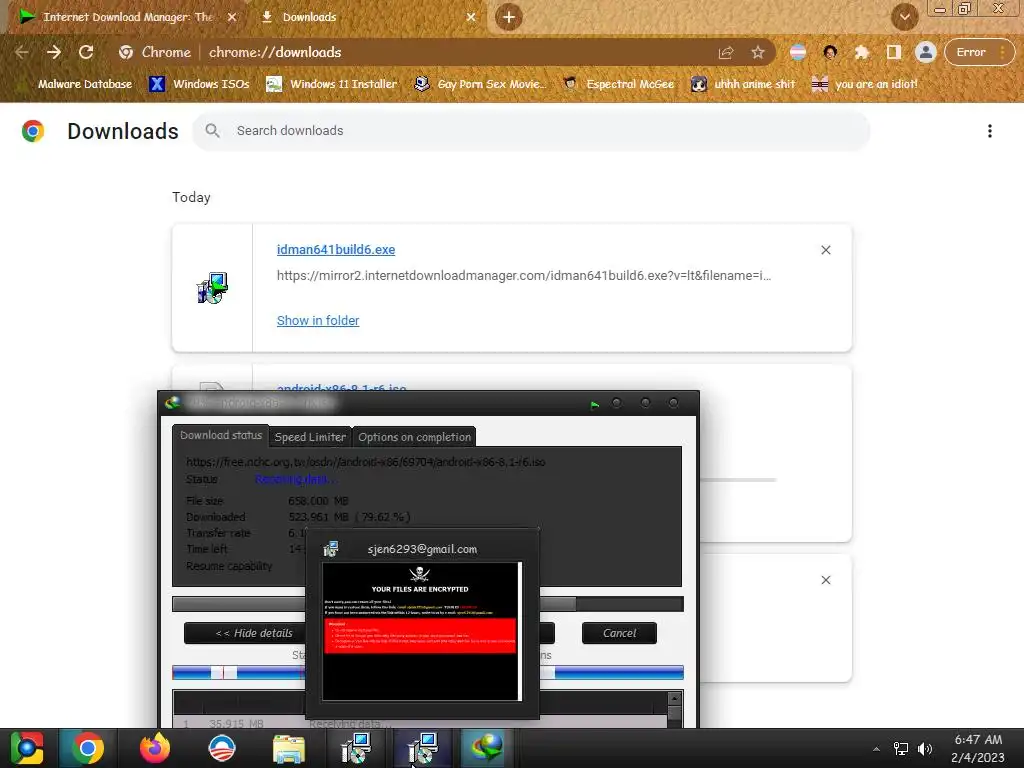Open the Speed Limiter tab

(x=310, y=437)
